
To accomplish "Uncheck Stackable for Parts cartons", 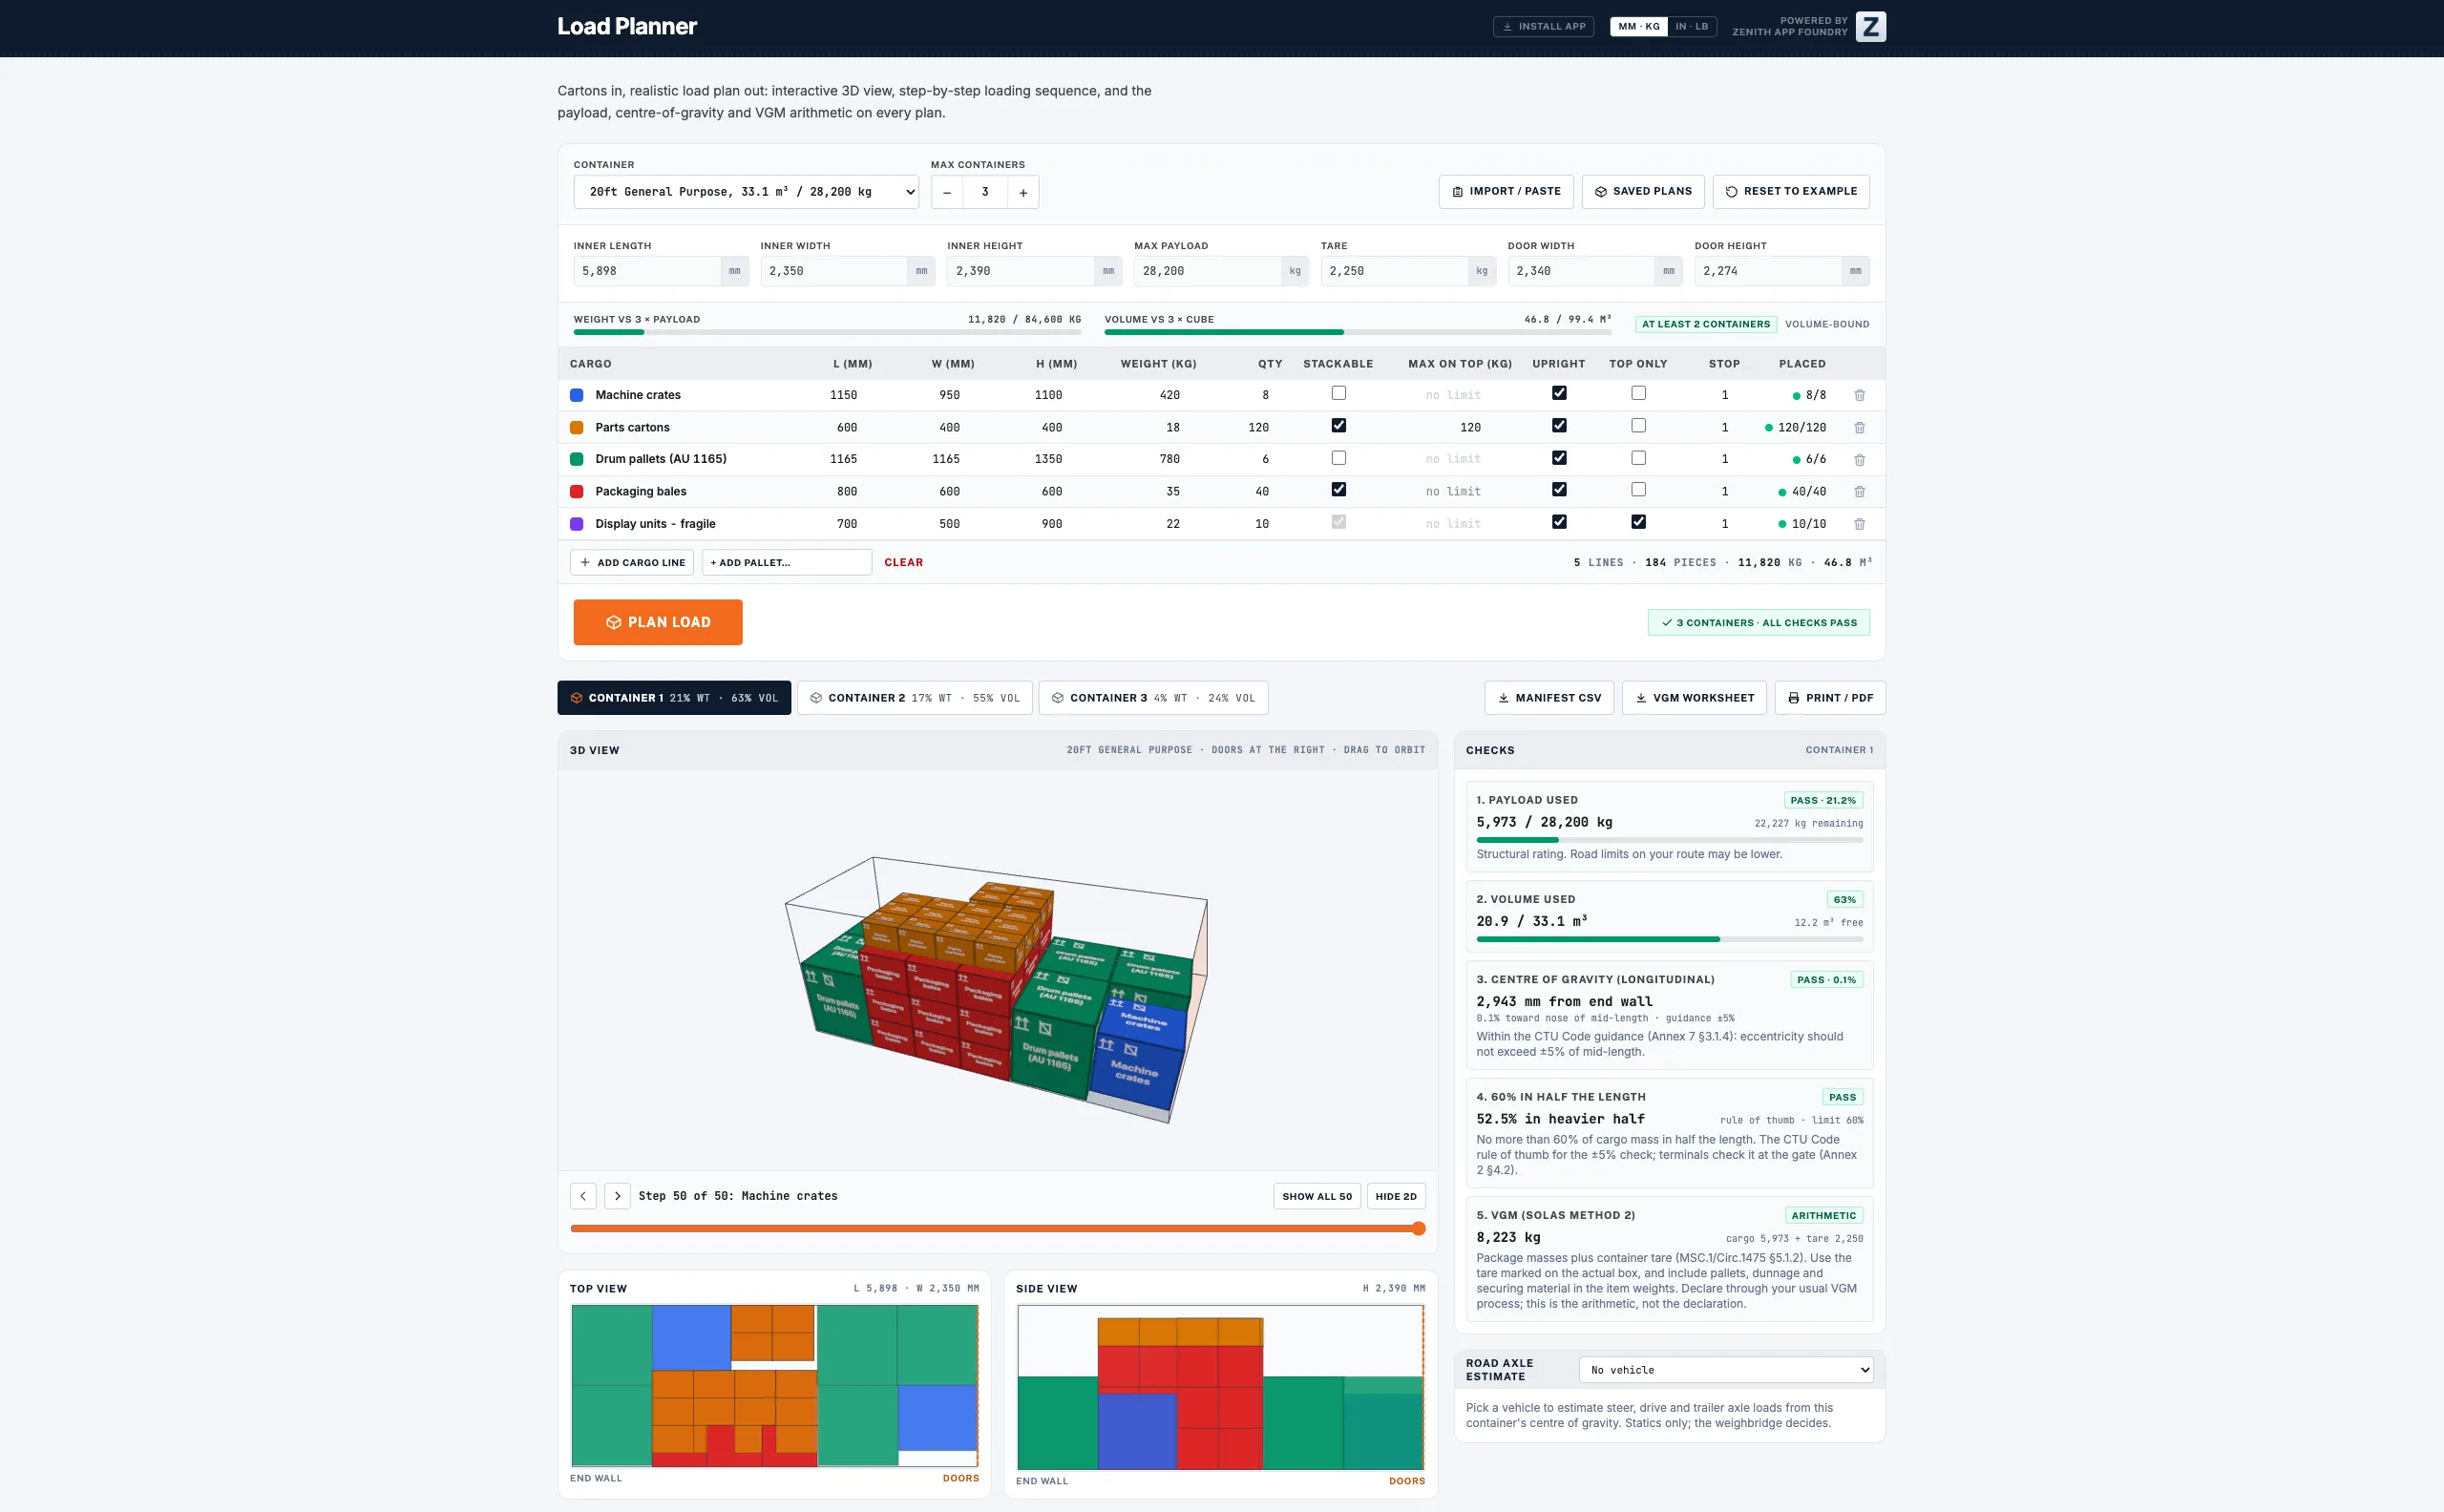I will [1338, 425].
